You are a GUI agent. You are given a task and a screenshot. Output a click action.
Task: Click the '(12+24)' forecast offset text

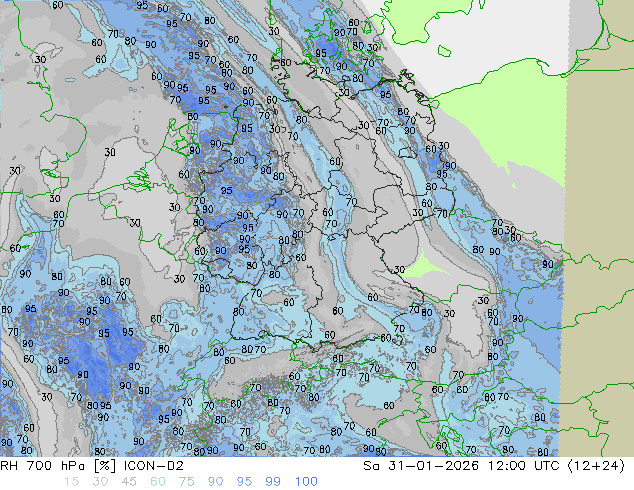coord(596,466)
